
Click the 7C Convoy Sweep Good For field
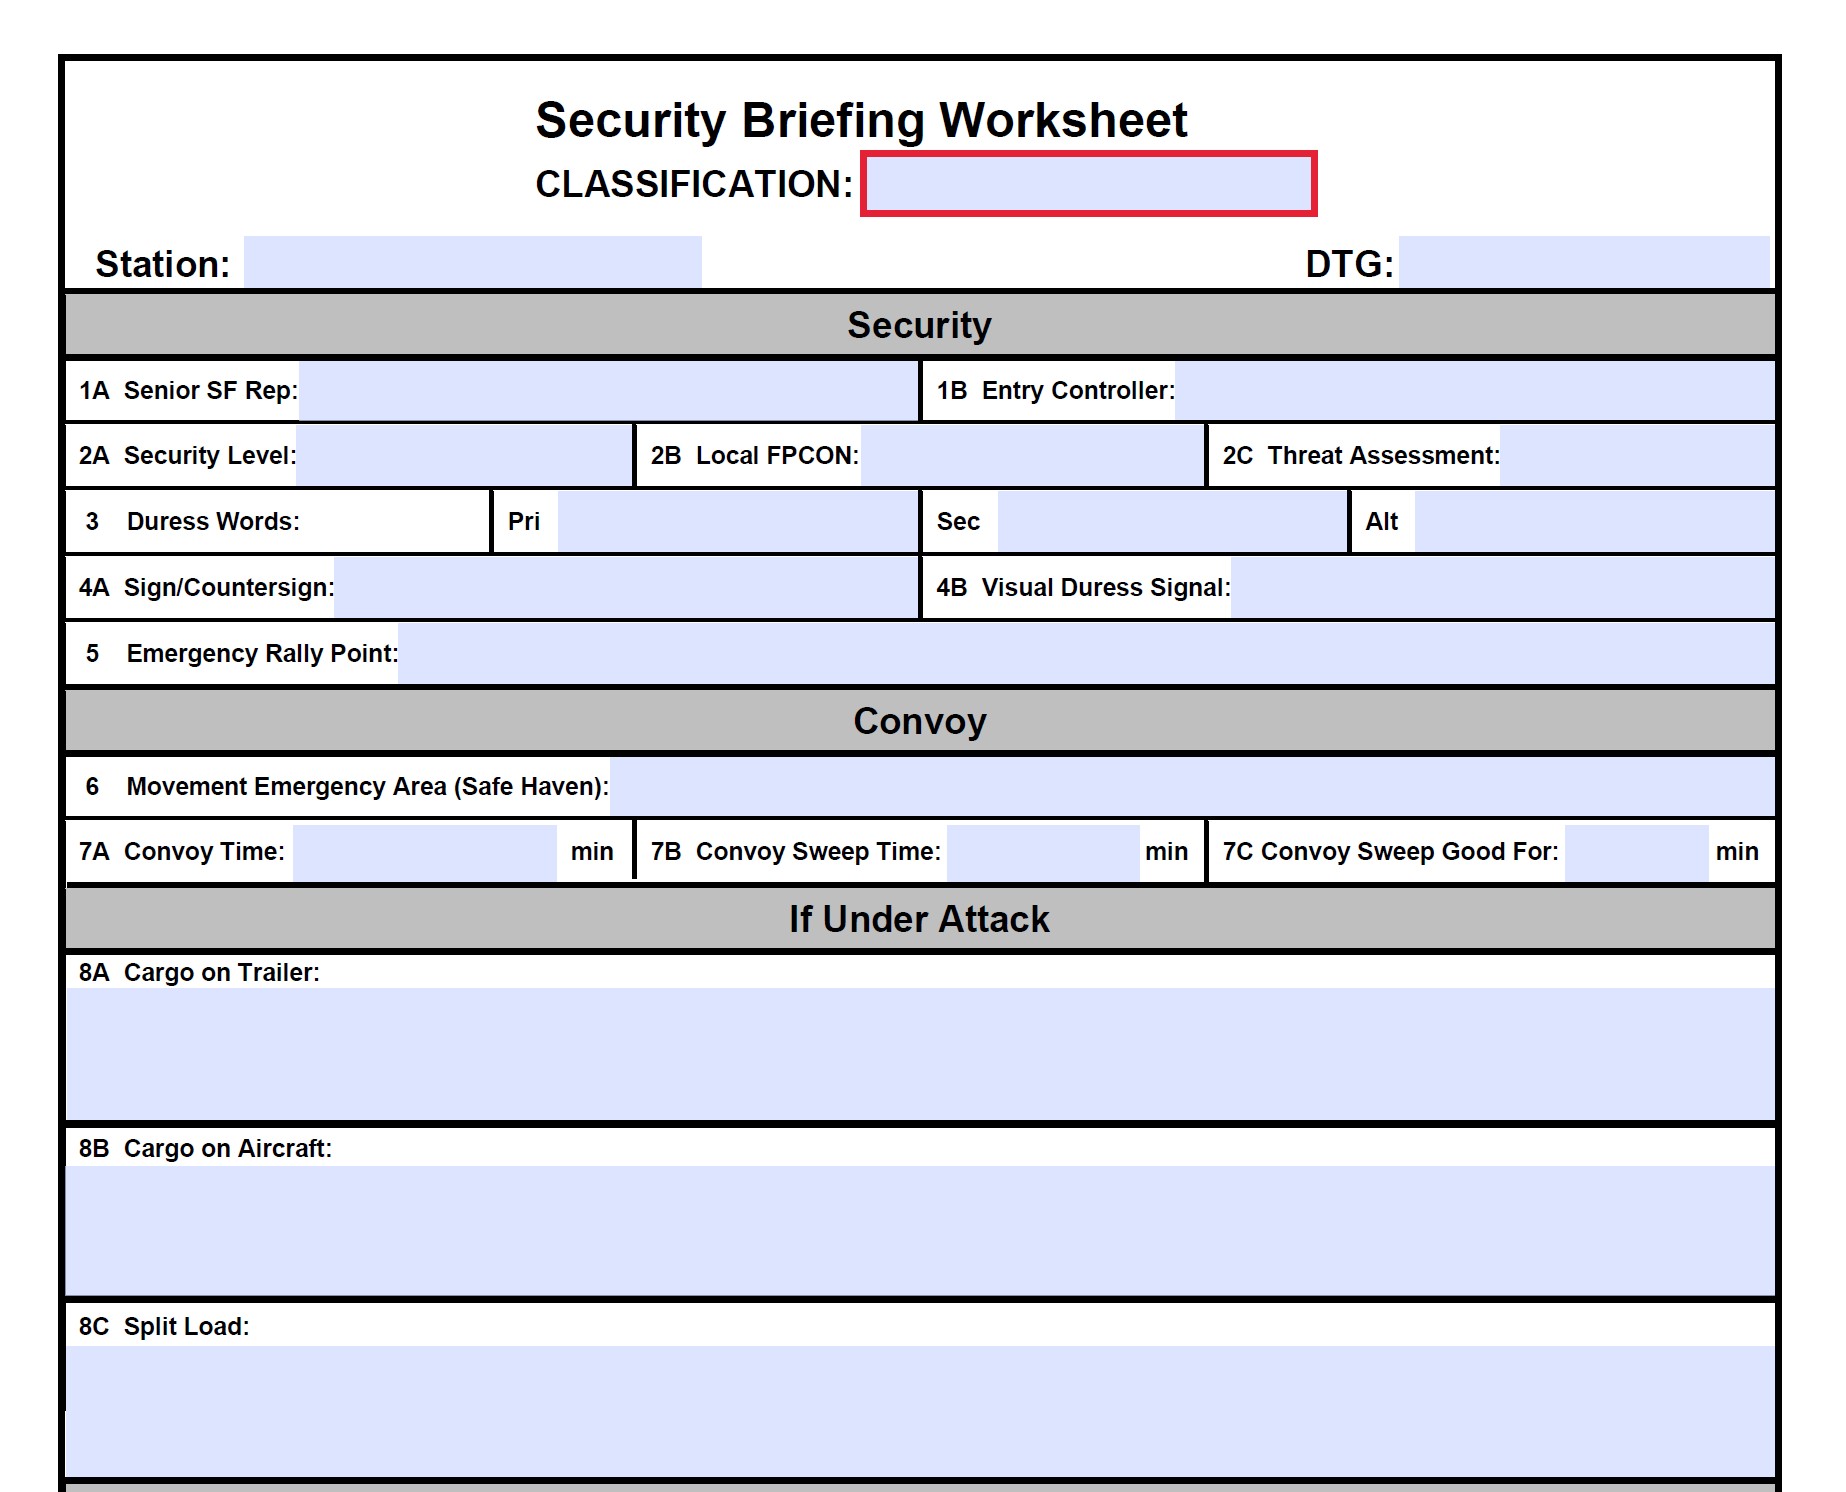point(1637,852)
